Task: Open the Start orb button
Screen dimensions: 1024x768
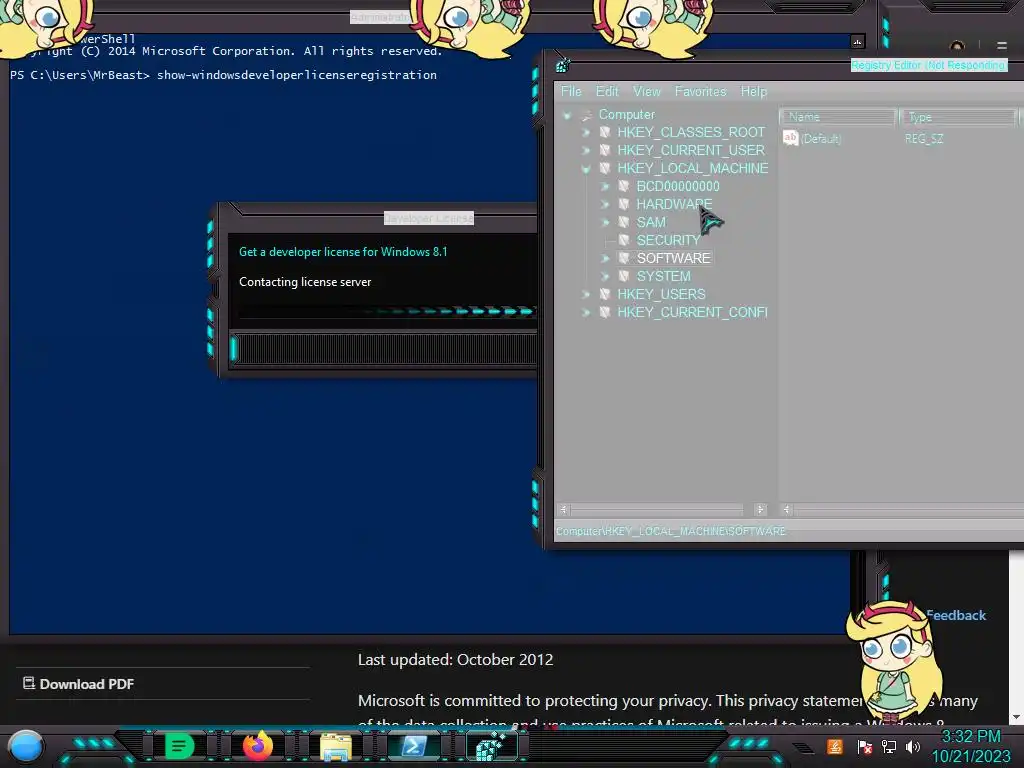Action: coord(25,746)
